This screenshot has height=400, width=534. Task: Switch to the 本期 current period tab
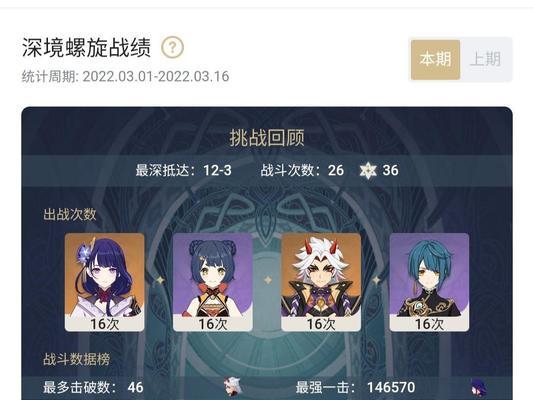436,60
